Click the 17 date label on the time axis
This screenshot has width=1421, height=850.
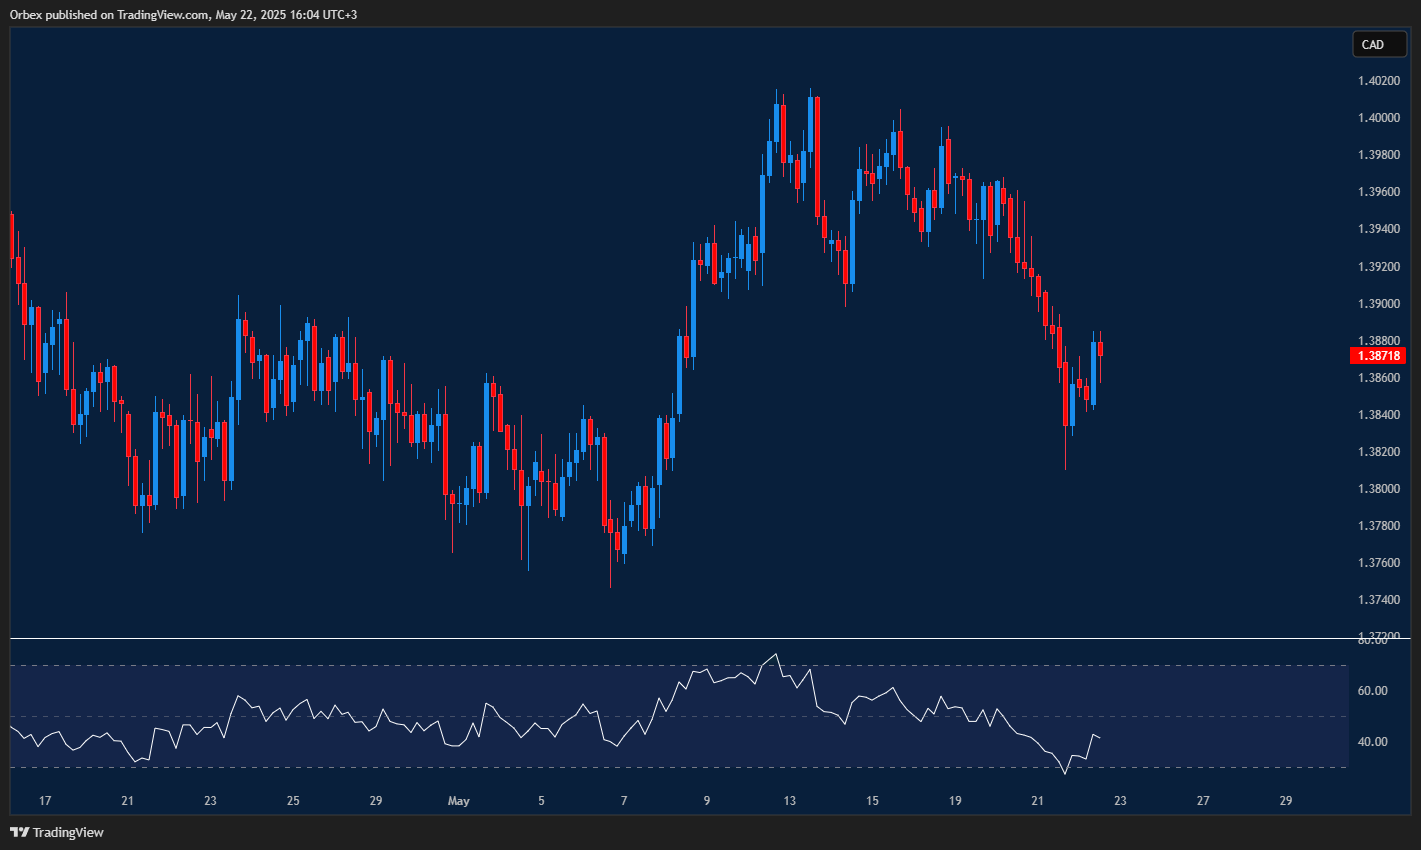[44, 801]
